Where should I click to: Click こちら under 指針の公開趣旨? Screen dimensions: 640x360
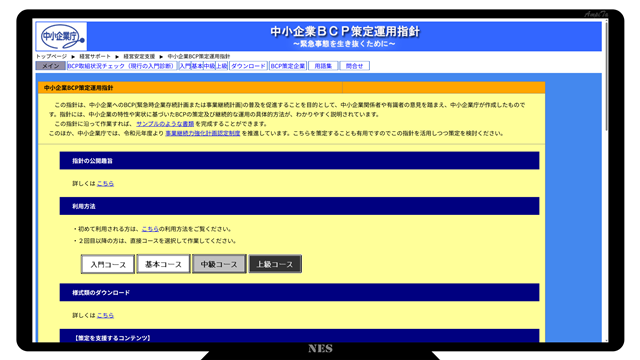pyautogui.click(x=105, y=184)
